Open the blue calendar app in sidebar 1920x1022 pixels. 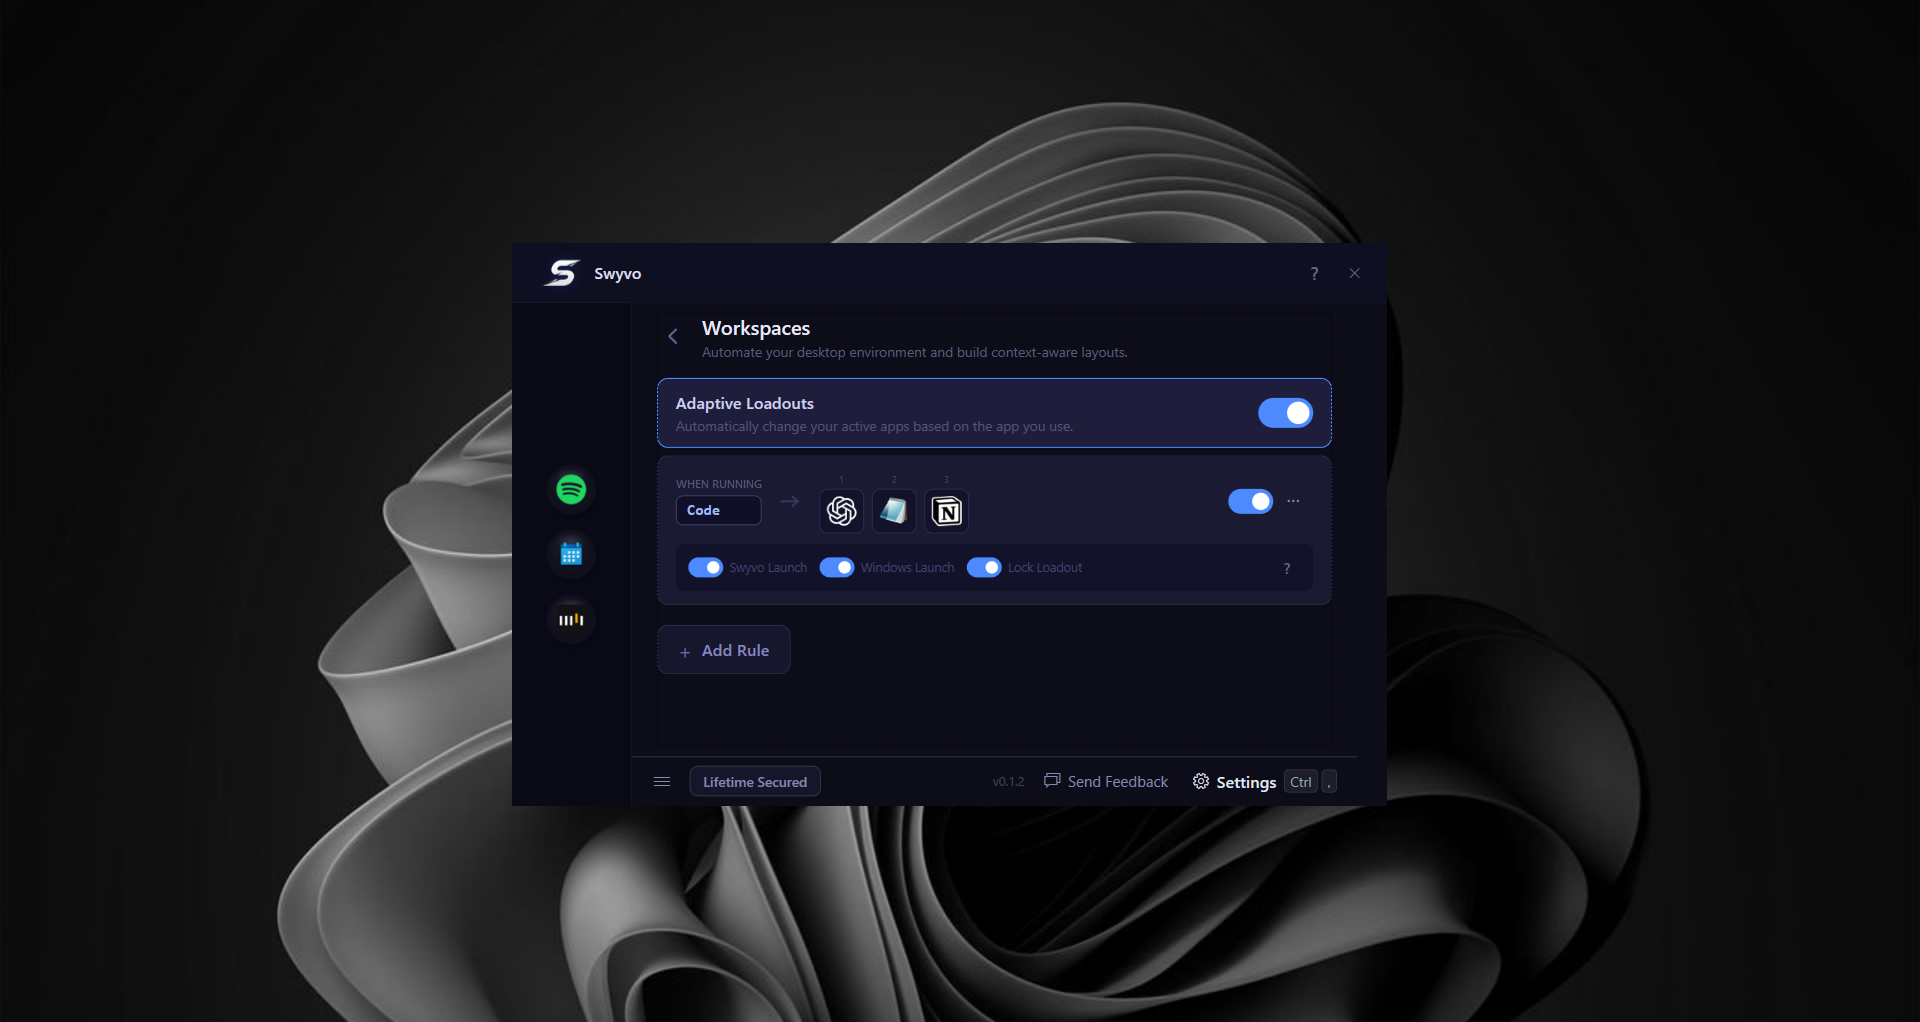pyautogui.click(x=571, y=554)
